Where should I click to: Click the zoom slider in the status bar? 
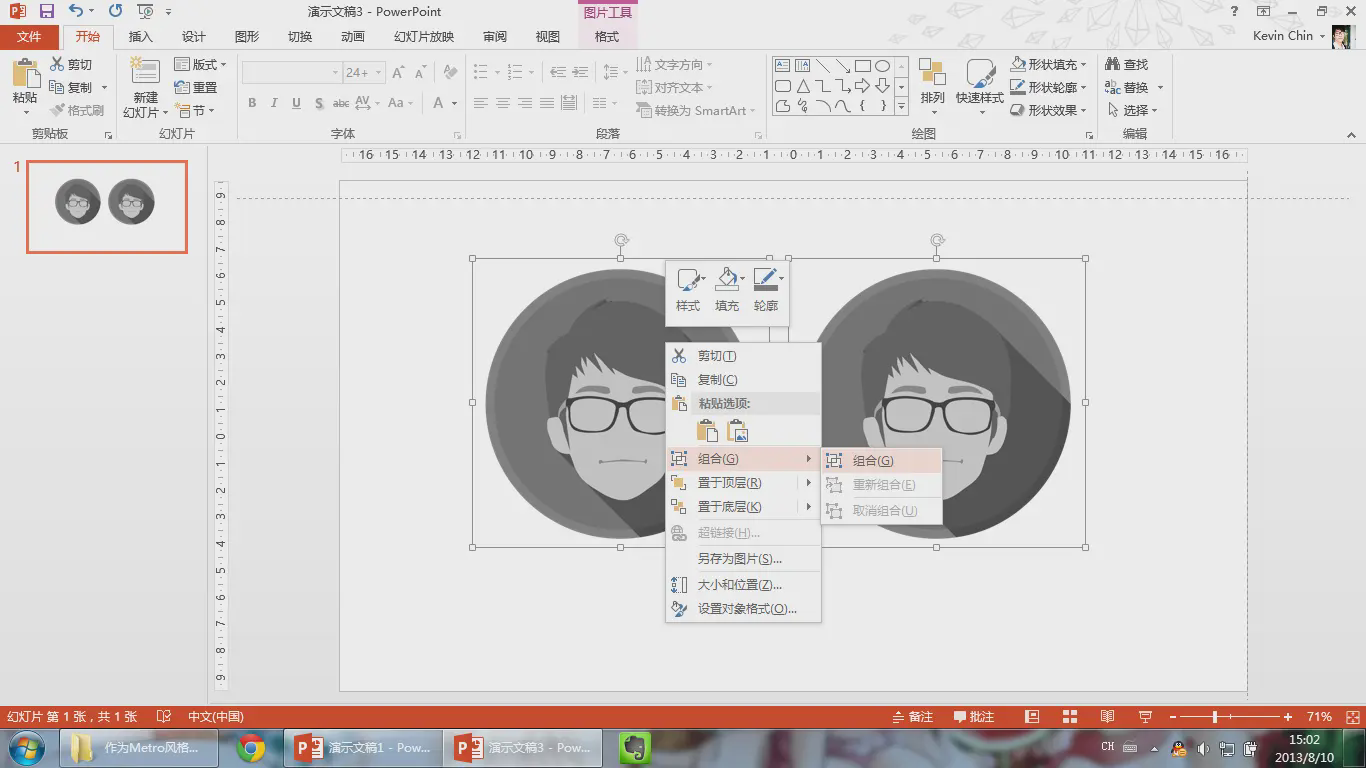[x=1215, y=717]
